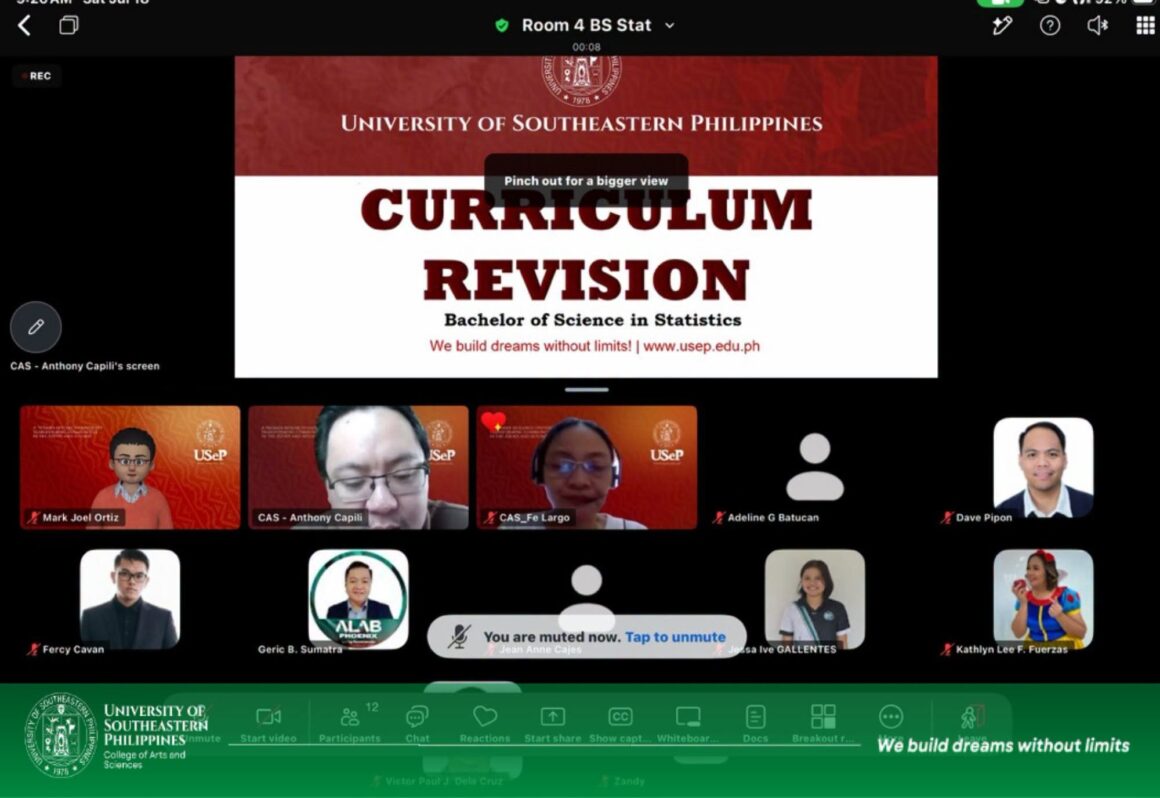Tap Start share button
Image resolution: width=1160 pixels, height=798 pixels.
[553, 724]
